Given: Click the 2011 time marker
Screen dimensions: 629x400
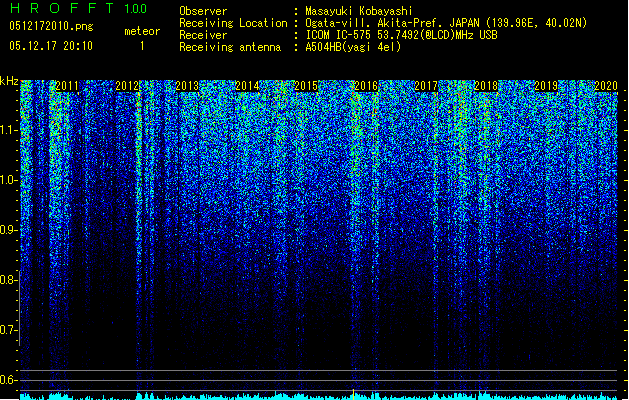Looking at the screenshot, I should tap(67, 86).
